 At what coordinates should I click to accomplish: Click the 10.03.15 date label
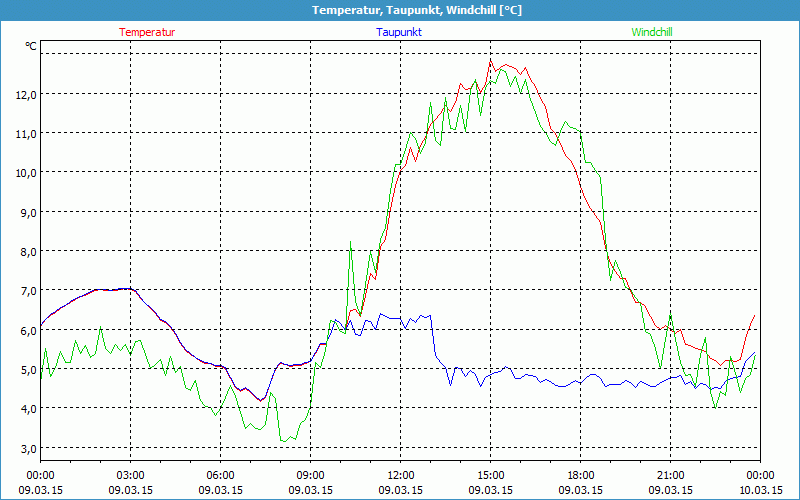pos(760,490)
